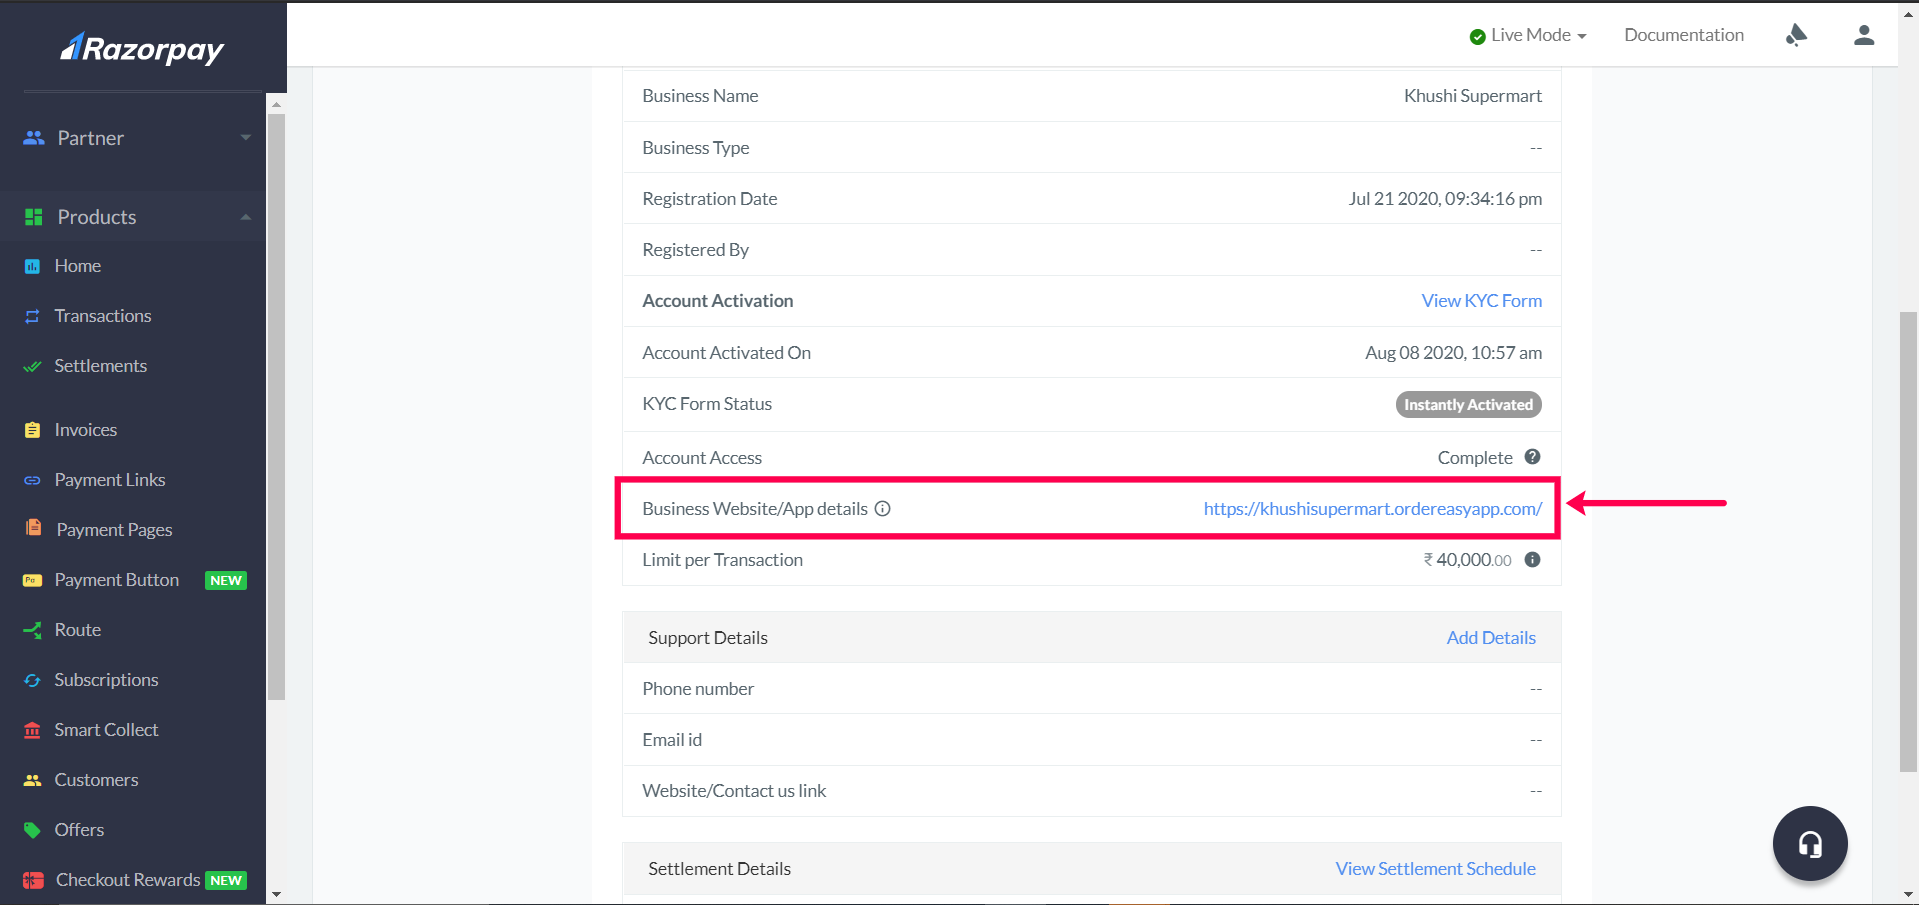
Task: Click the help headset support button
Action: pos(1809,844)
